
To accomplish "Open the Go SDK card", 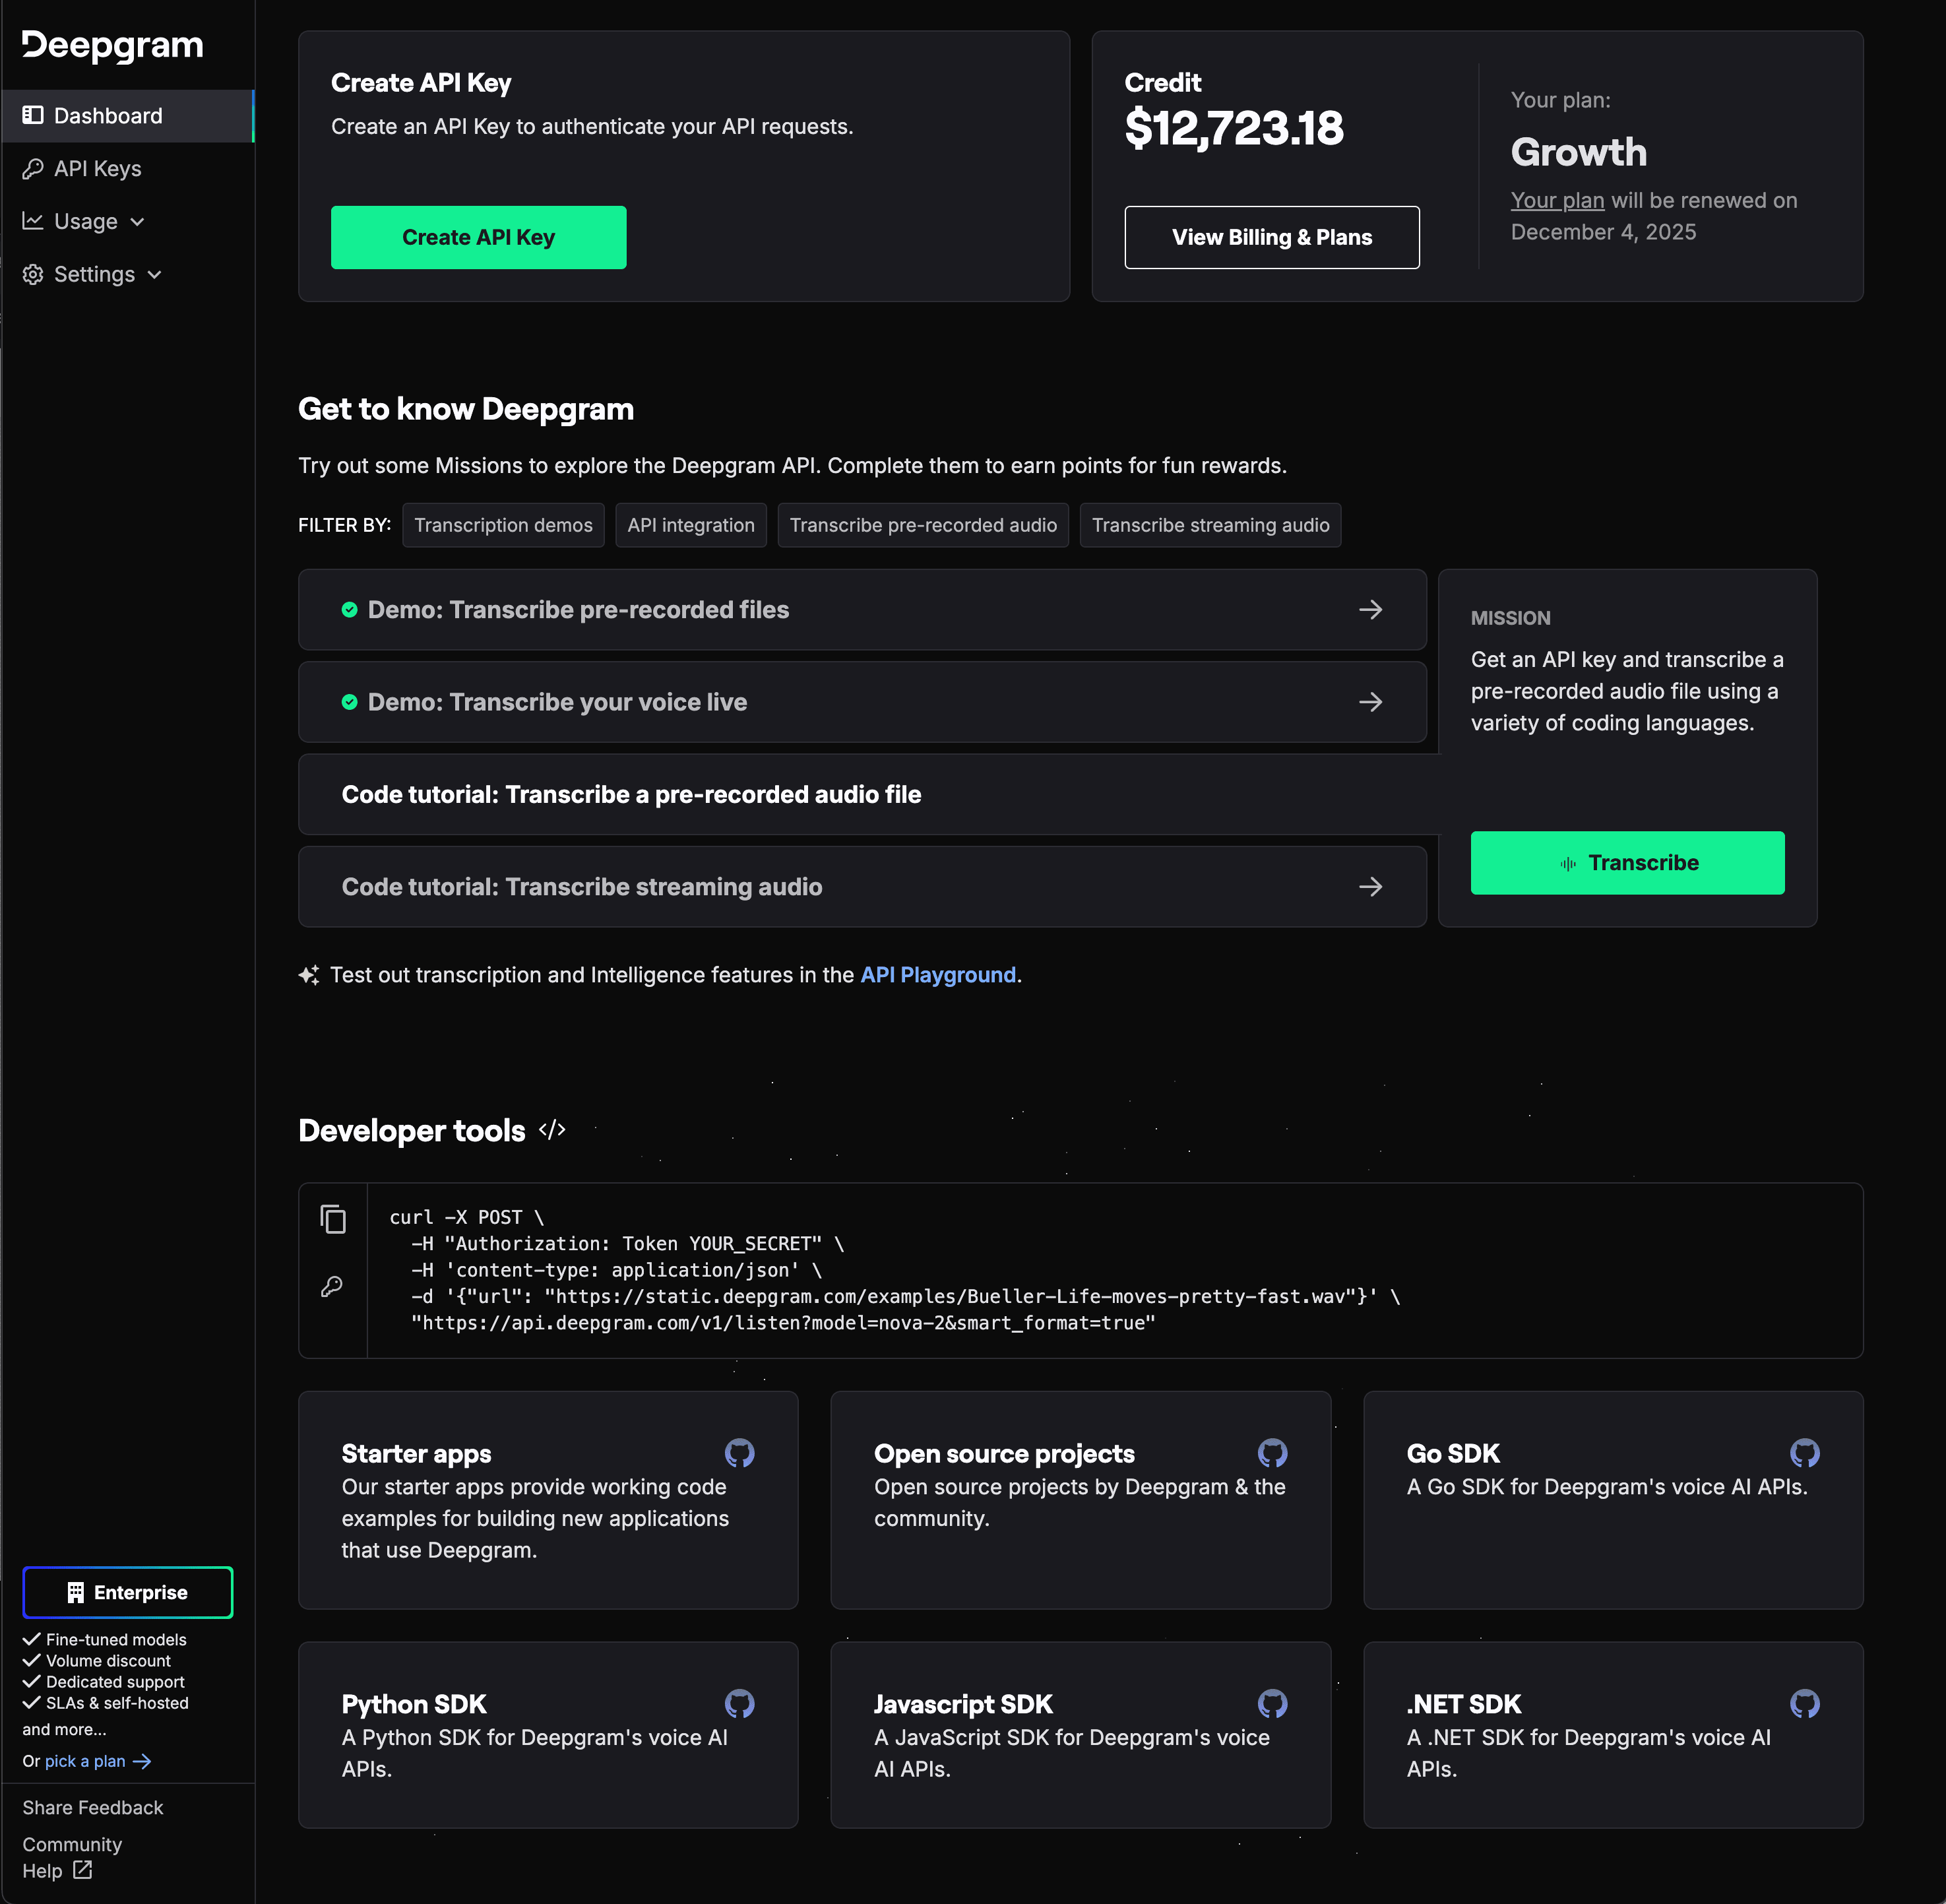I will (x=1613, y=1500).
